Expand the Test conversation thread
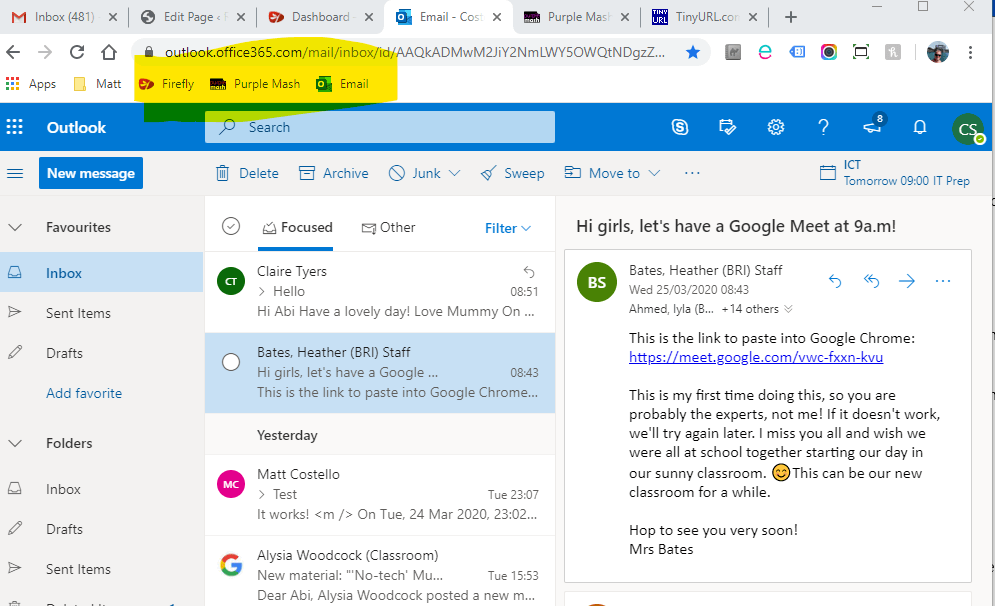995x606 pixels. point(261,494)
